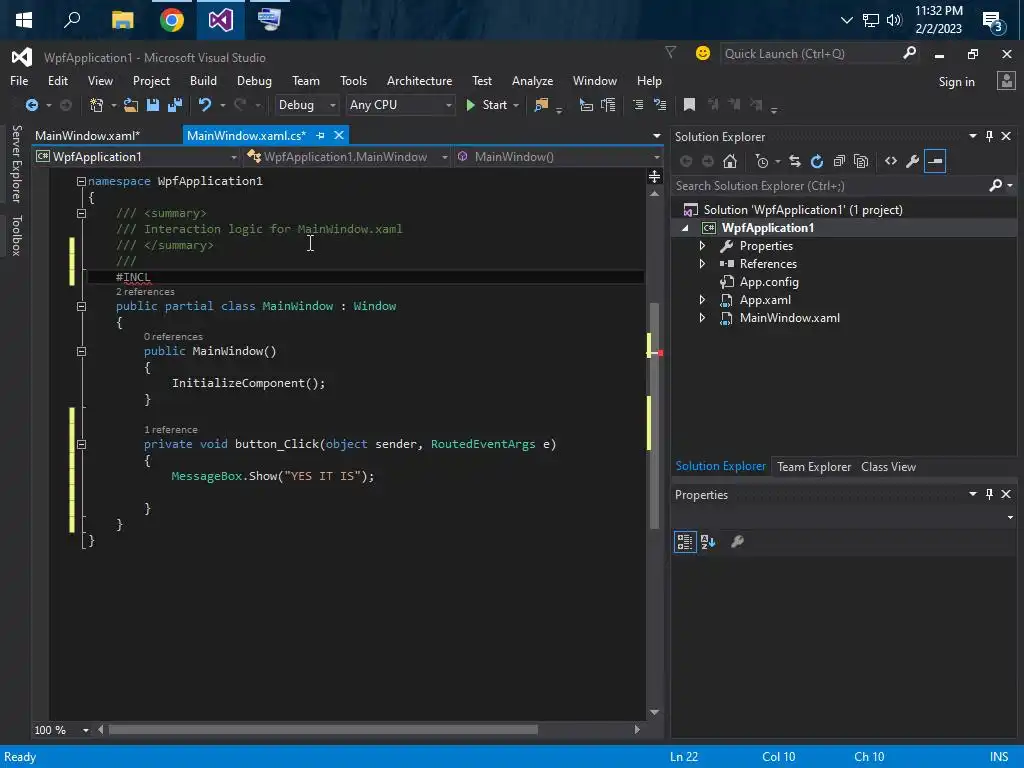The image size is (1024, 768).
Task: Expand the MainWindow.xaml node
Action: point(702,318)
